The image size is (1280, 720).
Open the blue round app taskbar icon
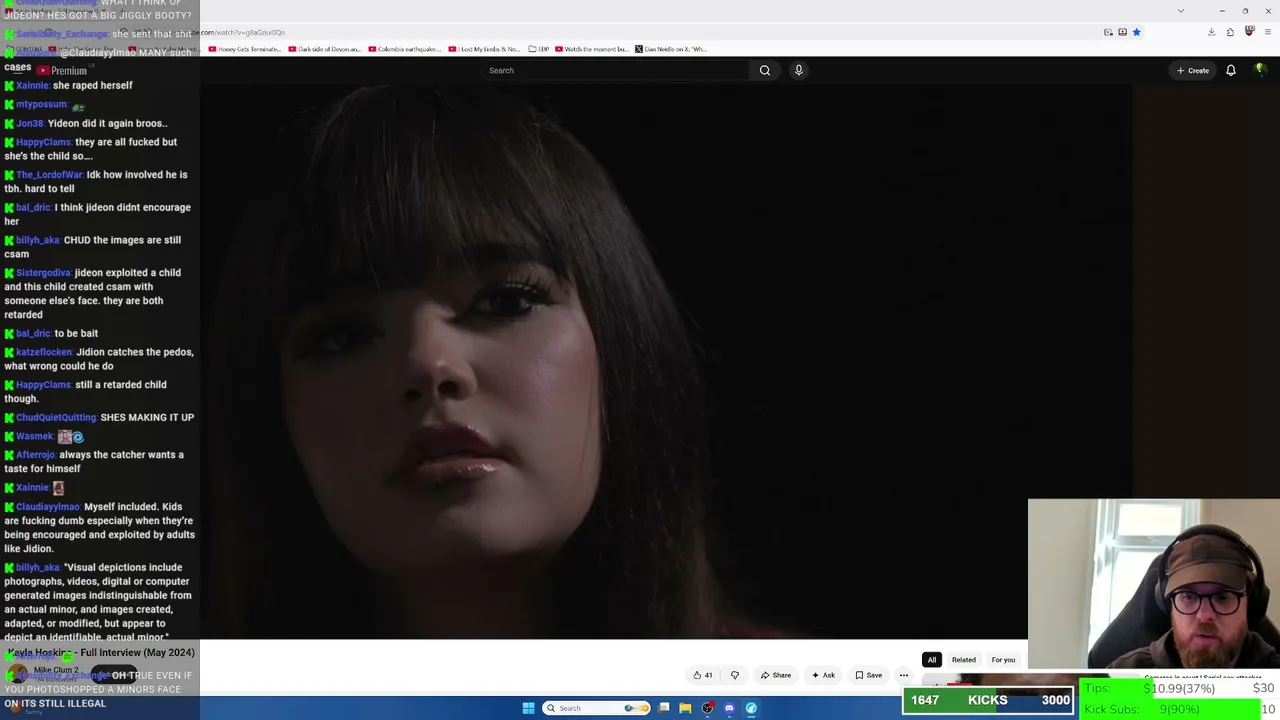(751, 708)
